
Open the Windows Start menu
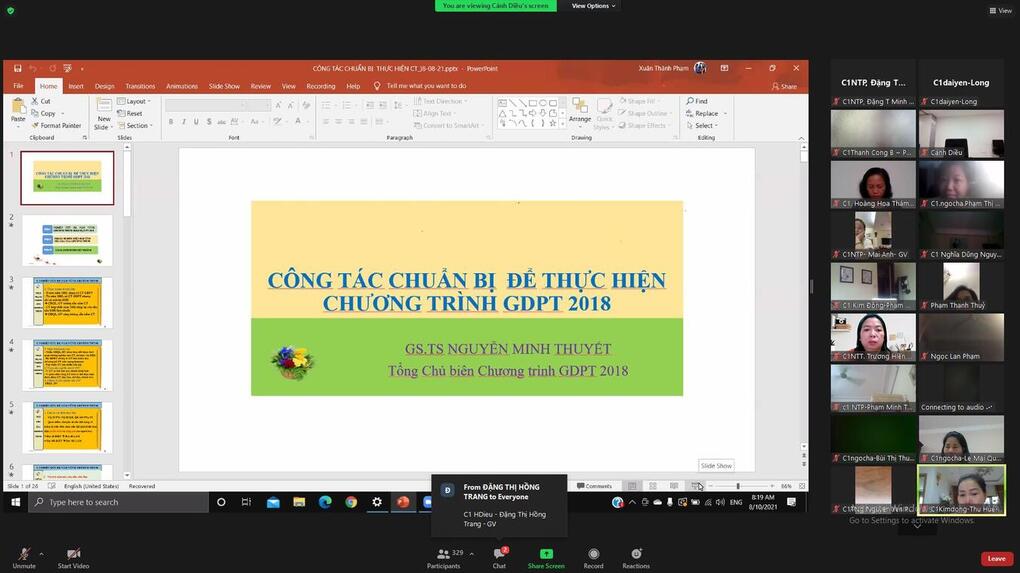[x=16, y=502]
